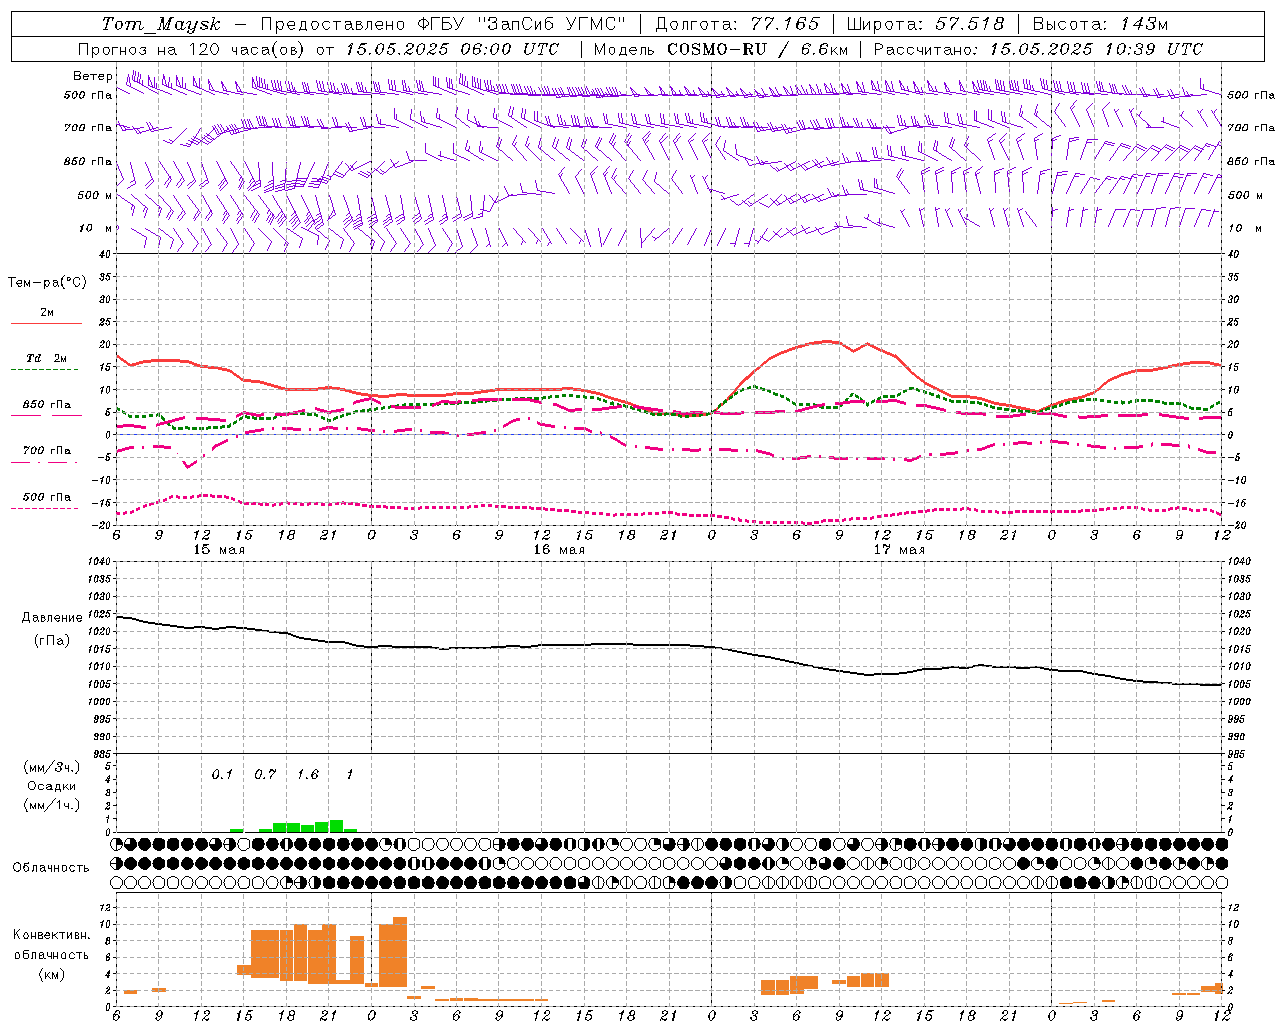Click the 'Конвективн.' convective cloud label
1280x1024 pixels.
[51, 934]
